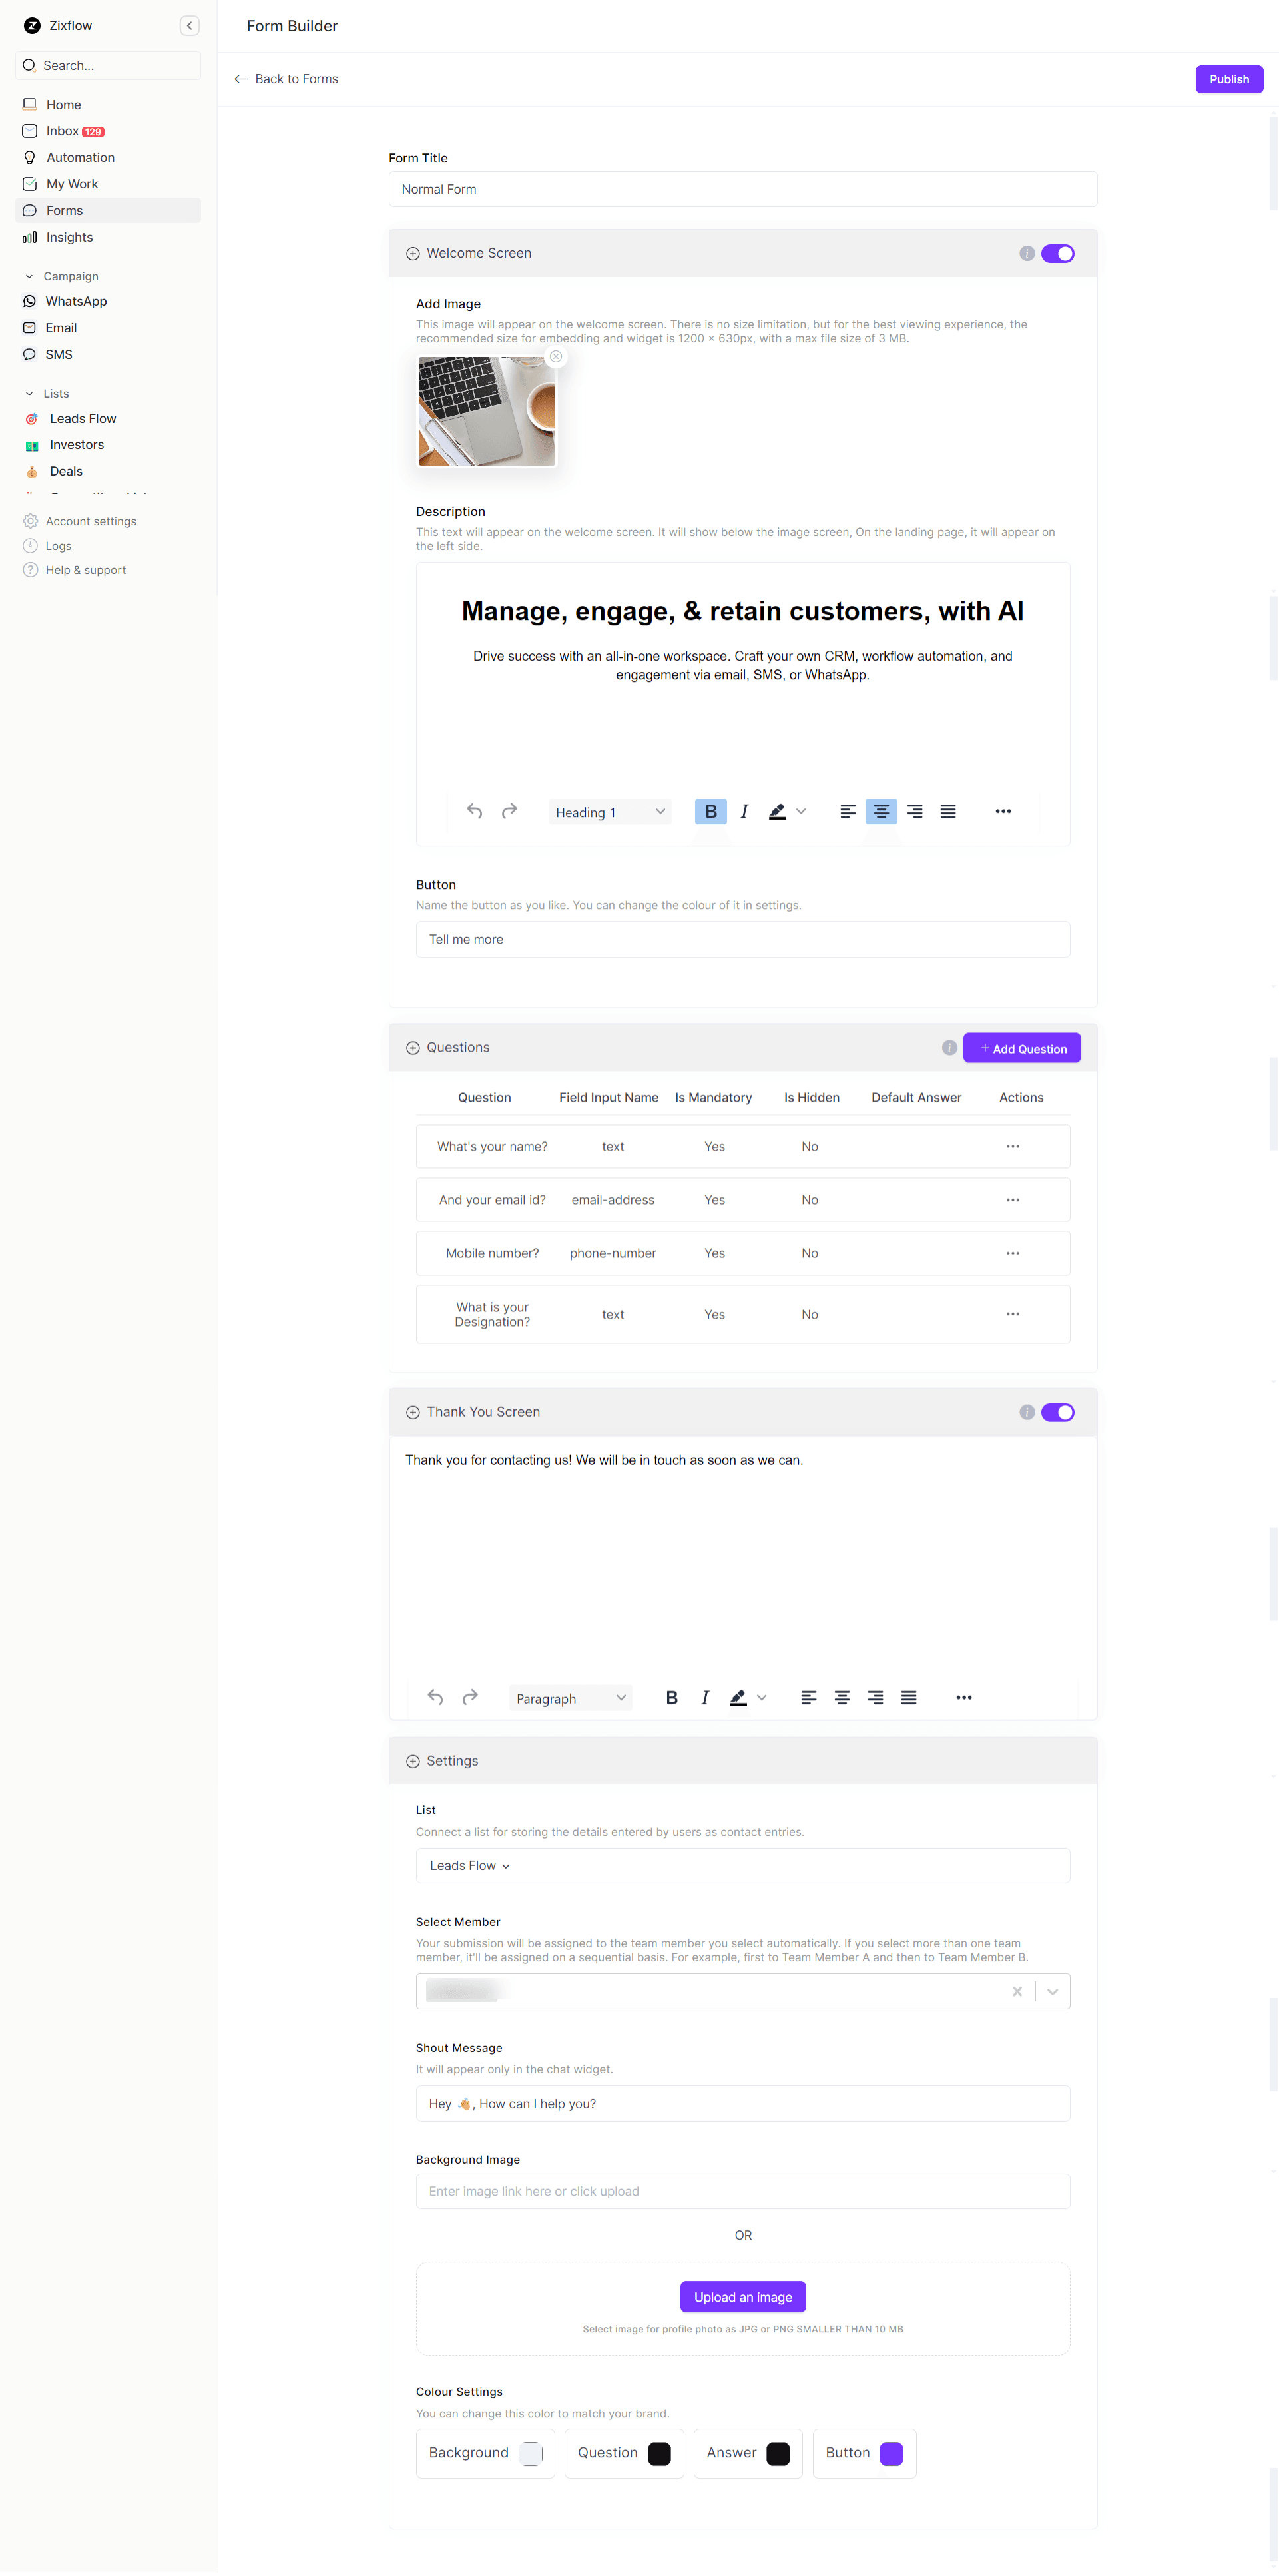
Task: Click Bold icon in Description editor toolbar
Action: click(x=710, y=812)
